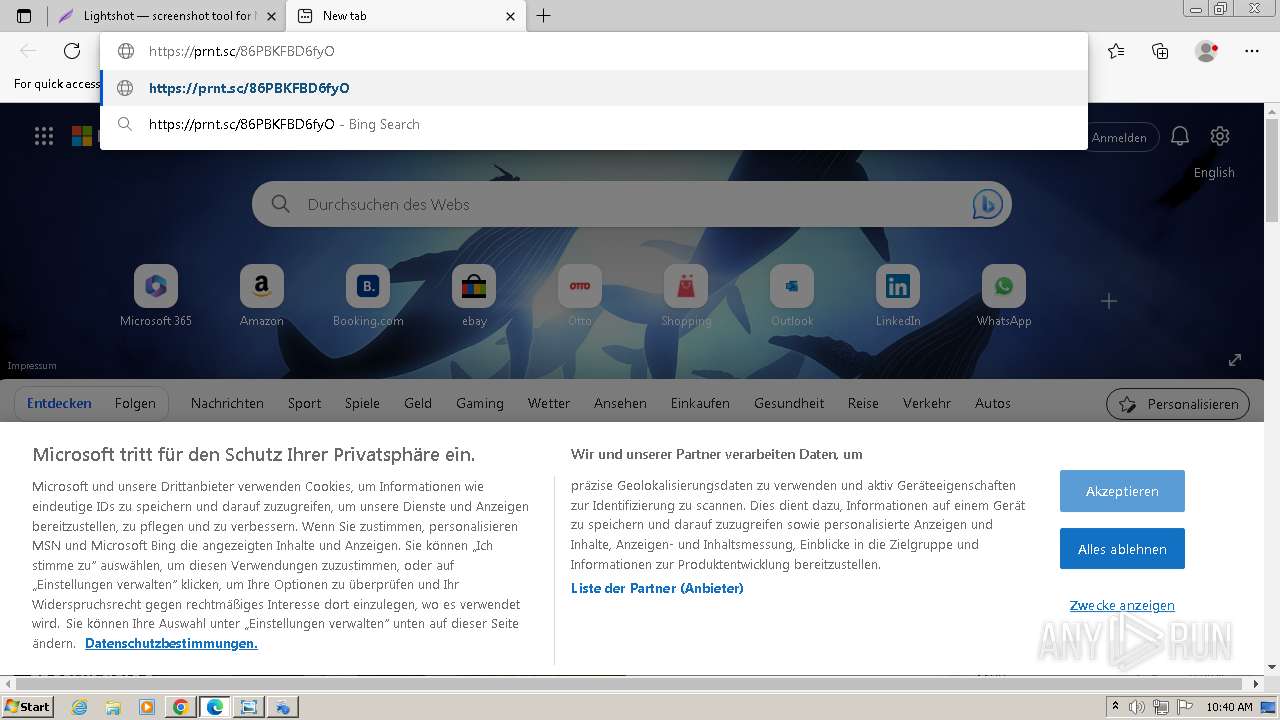The width and height of the screenshot is (1280, 720).
Task: Click the Akzeptieren cookie button
Action: point(1122,491)
